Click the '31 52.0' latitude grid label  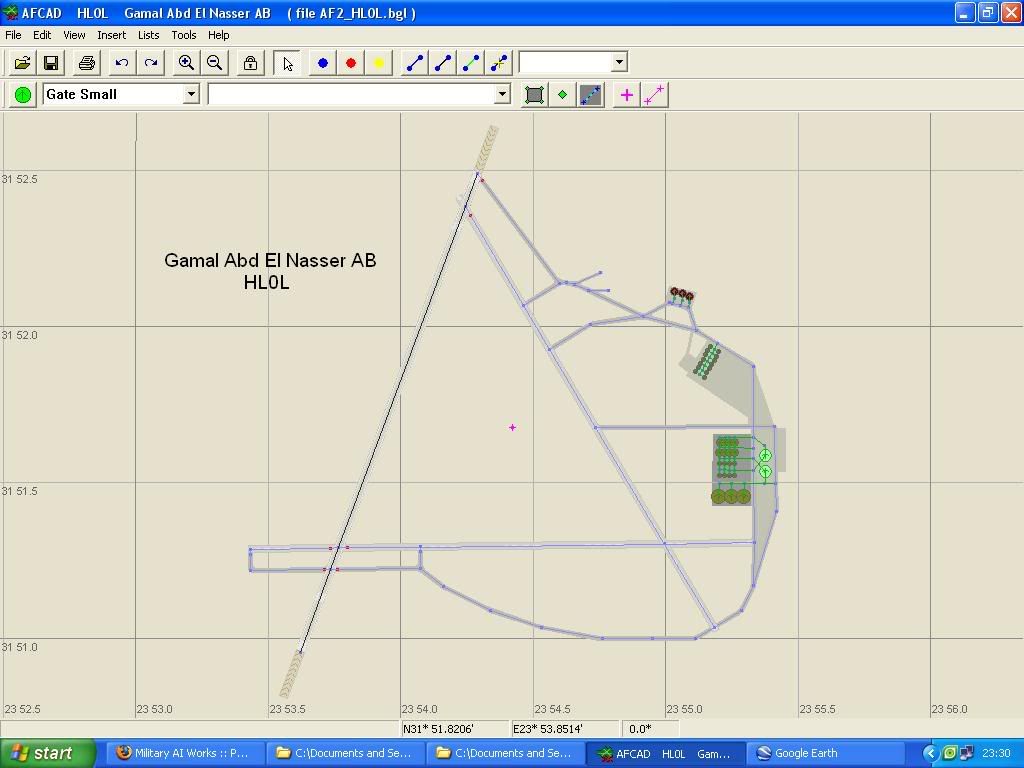20,335
